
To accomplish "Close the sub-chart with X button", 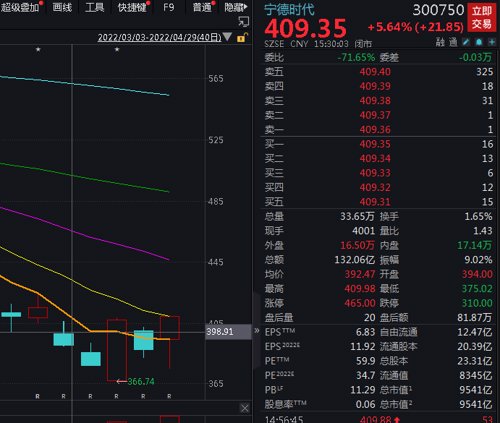I will coord(245,408).
